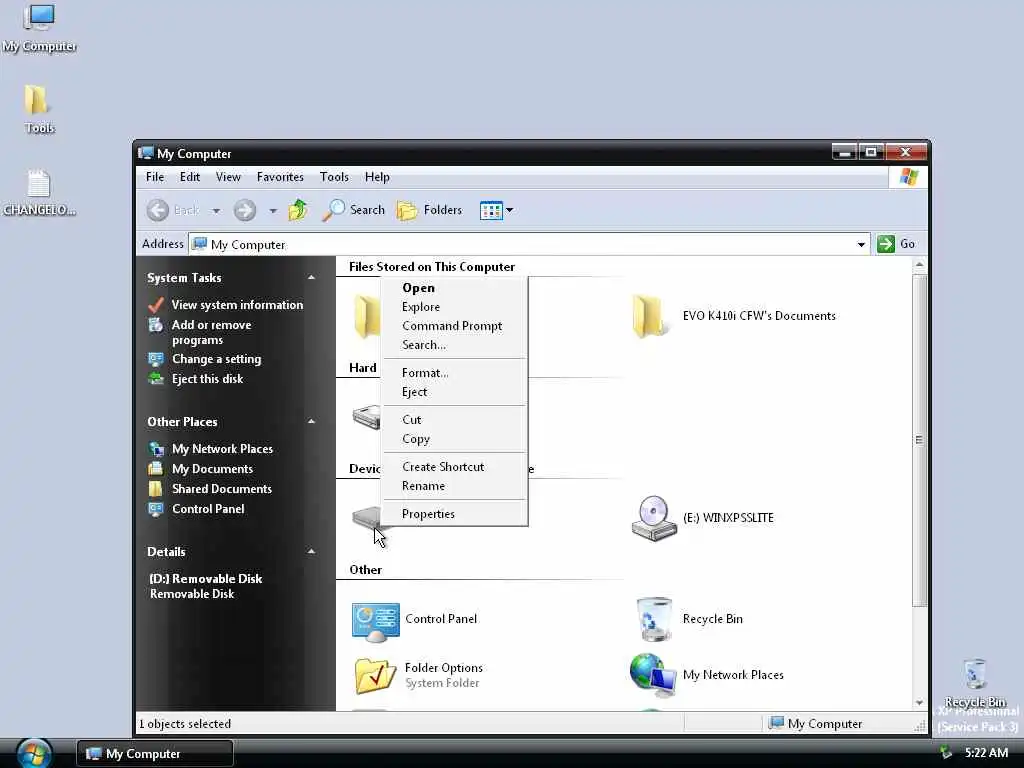The height and width of the screenshot is (768, 1024).
Task: Select Recycle Bin icon in Other section
Action: click(654, 618)
